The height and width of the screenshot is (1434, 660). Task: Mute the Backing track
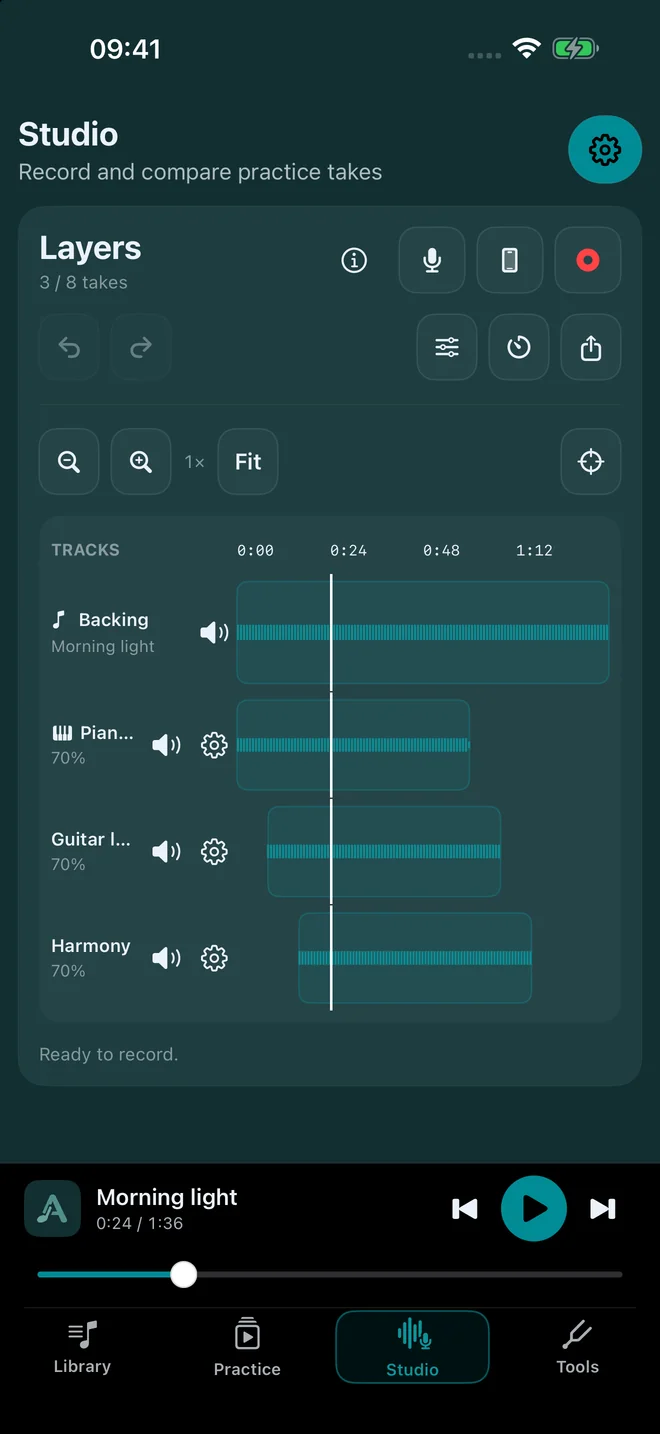coord(214,632)
